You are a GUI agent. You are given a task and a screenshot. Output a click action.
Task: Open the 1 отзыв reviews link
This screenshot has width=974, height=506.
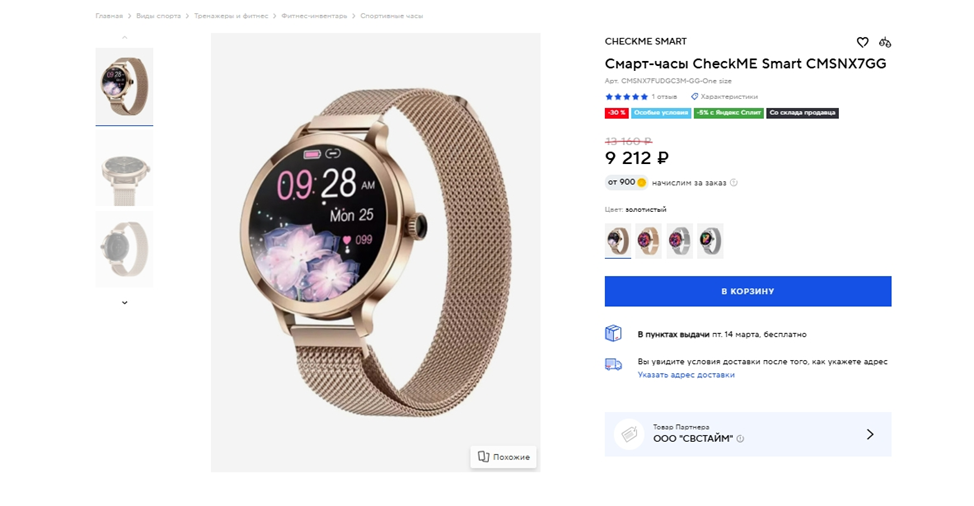664,96
